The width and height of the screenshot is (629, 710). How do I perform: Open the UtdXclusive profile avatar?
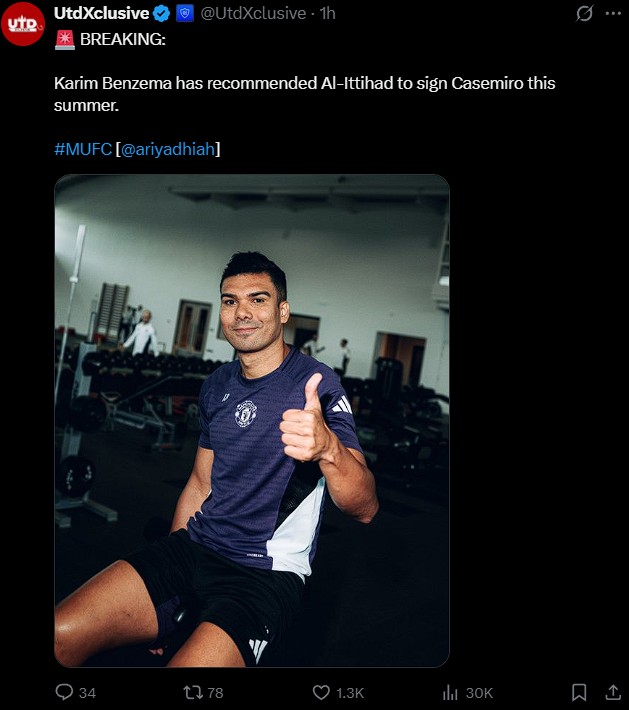(23, 24)
